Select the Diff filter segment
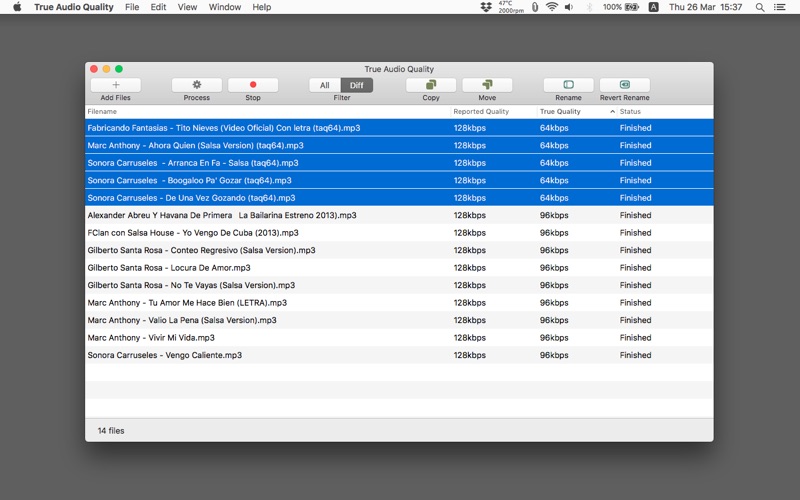 coord(357,85)
